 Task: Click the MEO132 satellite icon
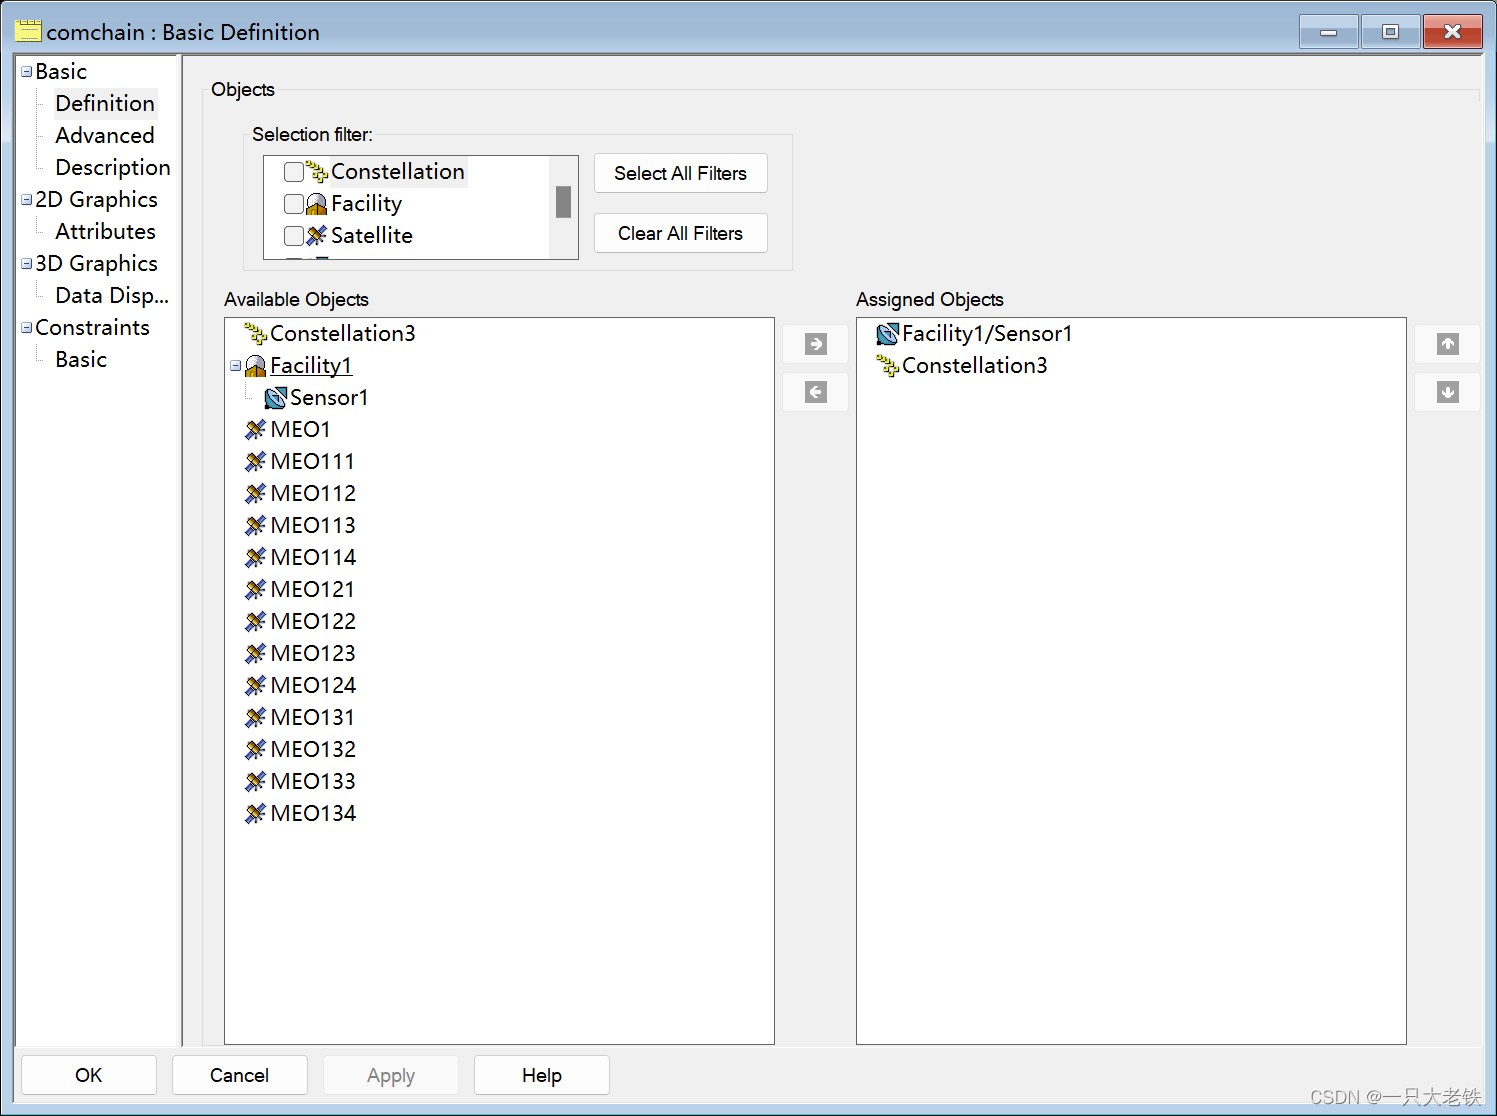pos(256,750)
